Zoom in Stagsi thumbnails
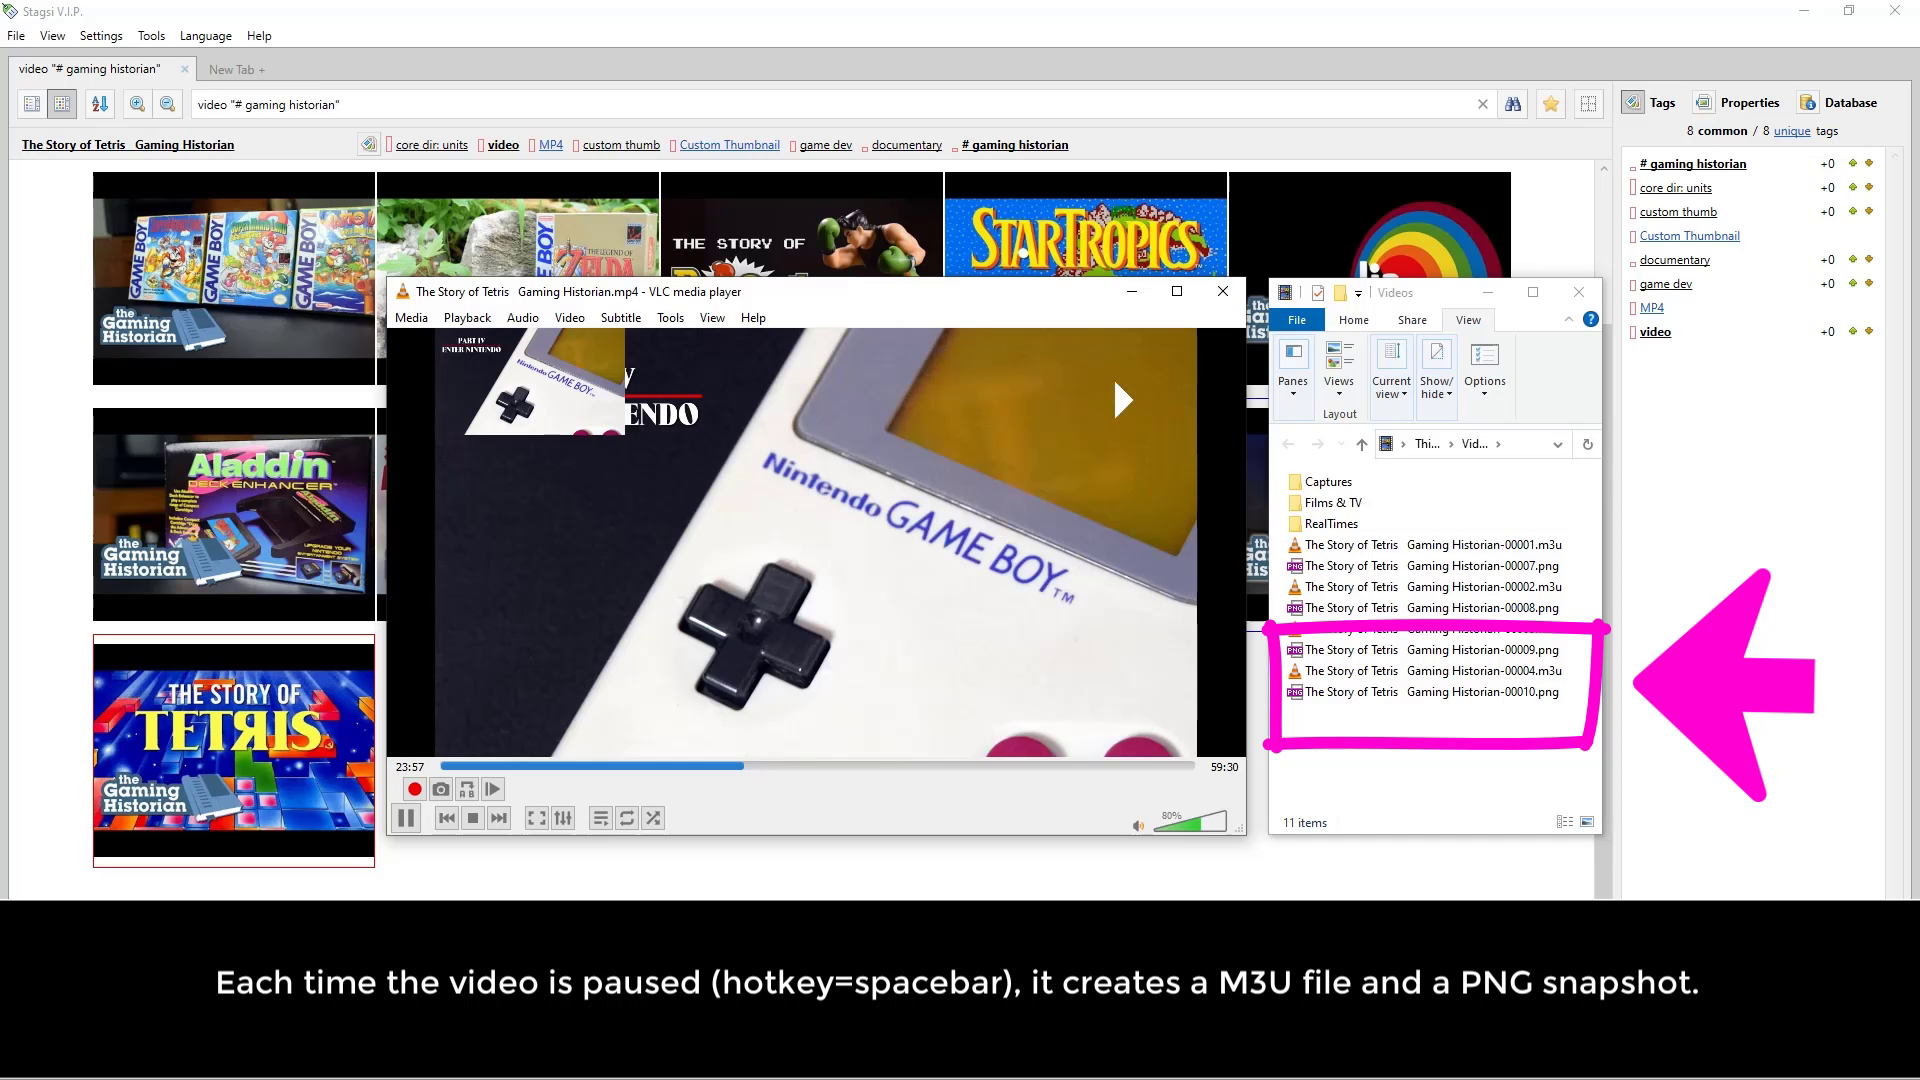Image resolution: width=1920 pixels, height=1080 pixels. click(x=137, y=104)
